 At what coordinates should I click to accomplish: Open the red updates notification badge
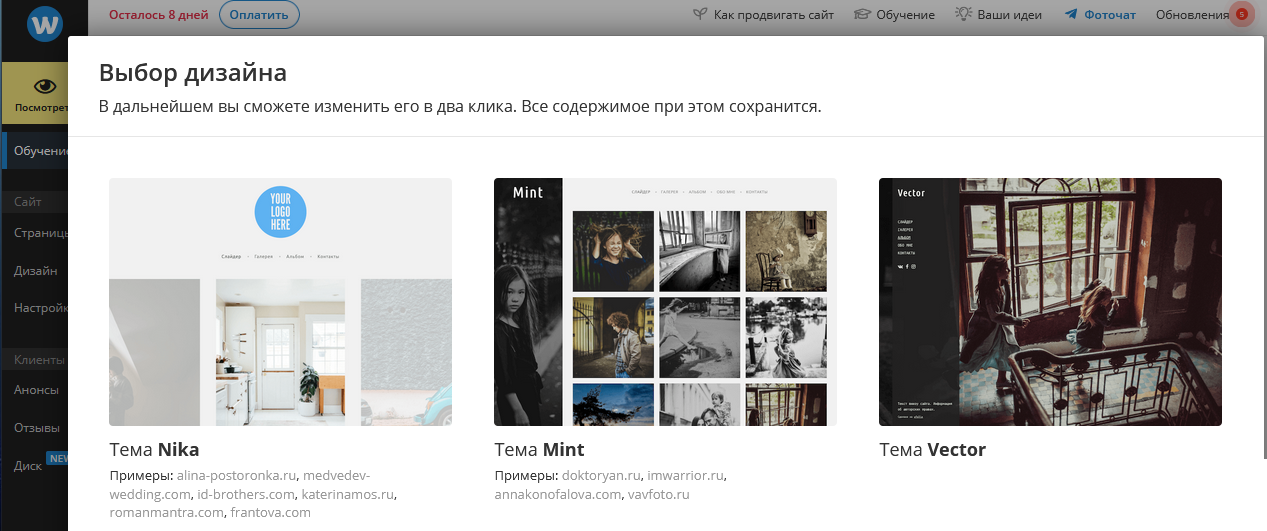pyautogui.click(x=1241, y=15)
